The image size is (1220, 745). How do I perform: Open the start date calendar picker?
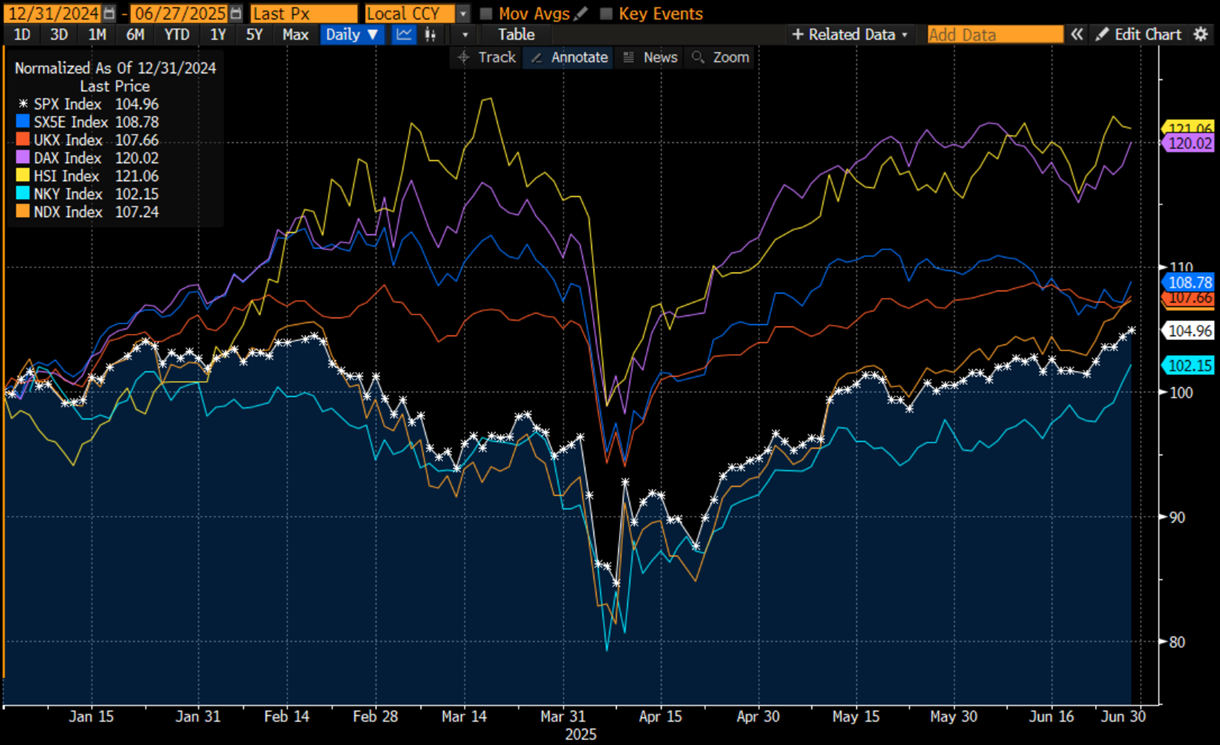point(109,14)
